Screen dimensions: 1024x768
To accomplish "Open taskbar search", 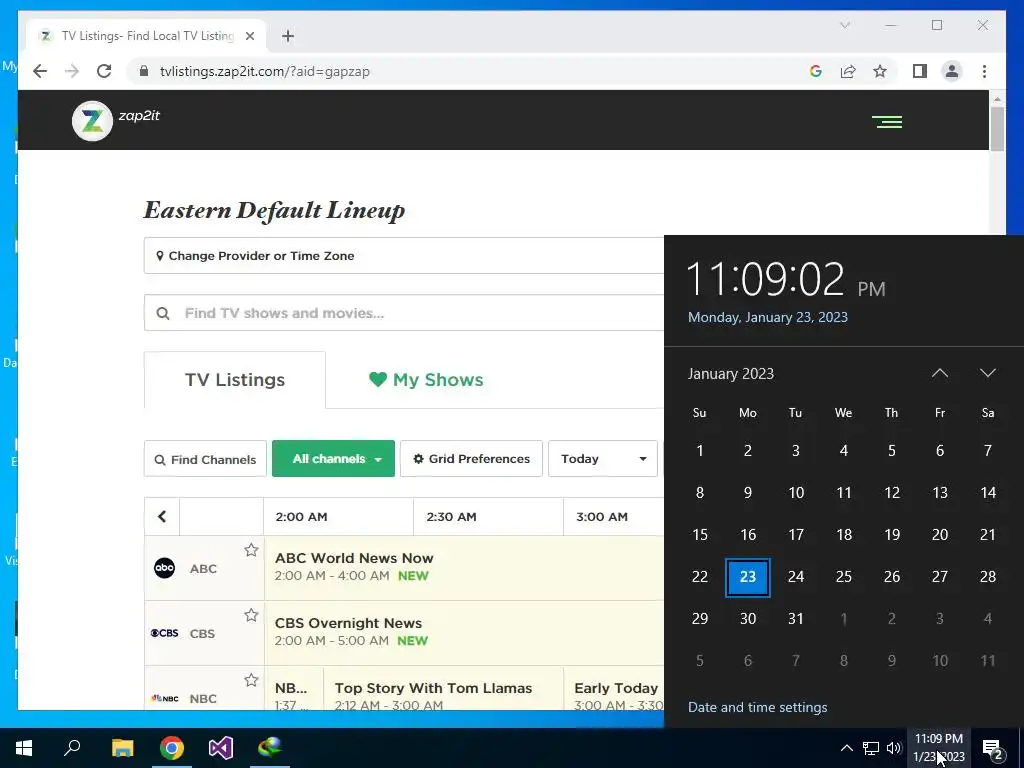I will (72, 748).
